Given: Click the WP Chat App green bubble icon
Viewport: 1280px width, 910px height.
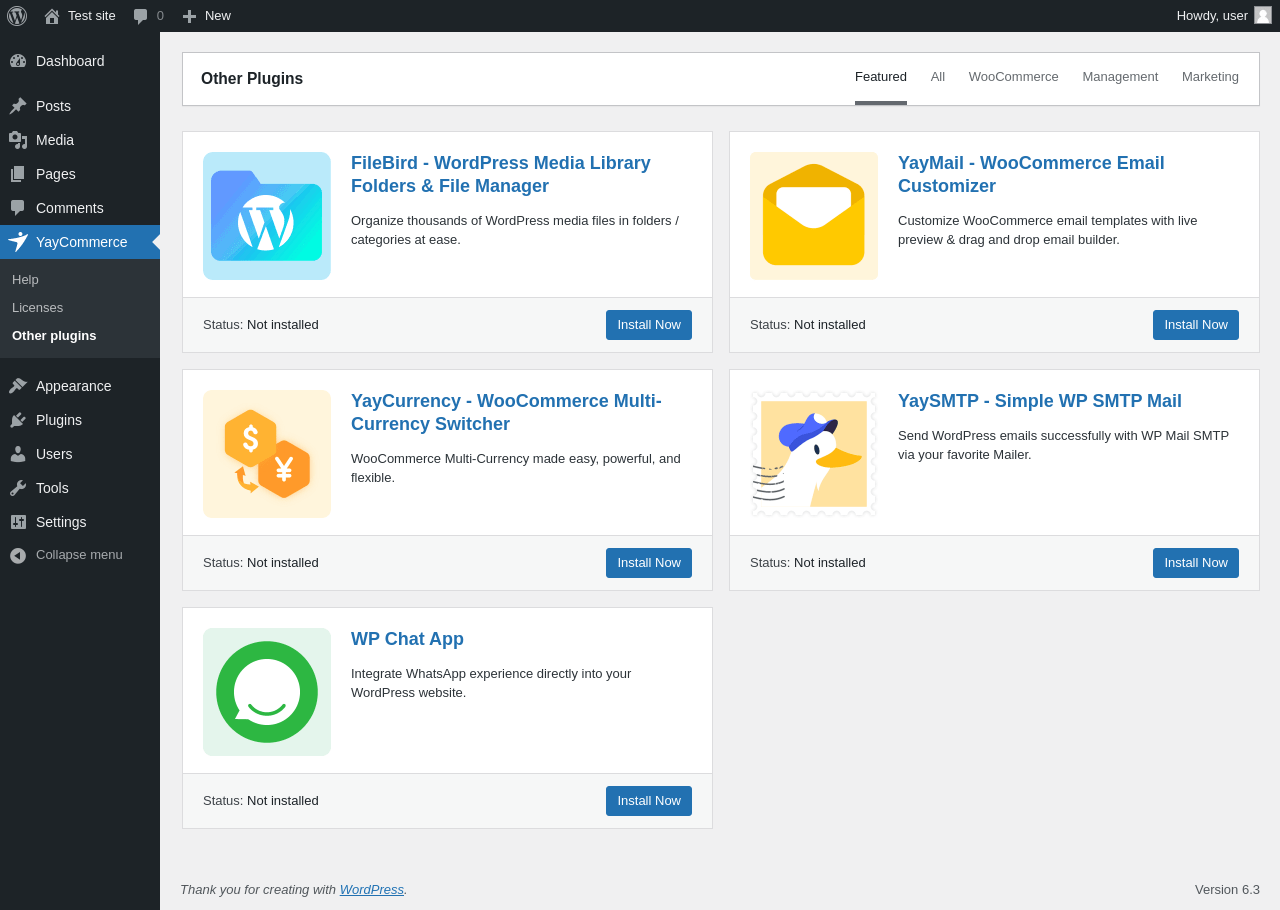Looking at the screenshot, I should click(x=267, y=692).
